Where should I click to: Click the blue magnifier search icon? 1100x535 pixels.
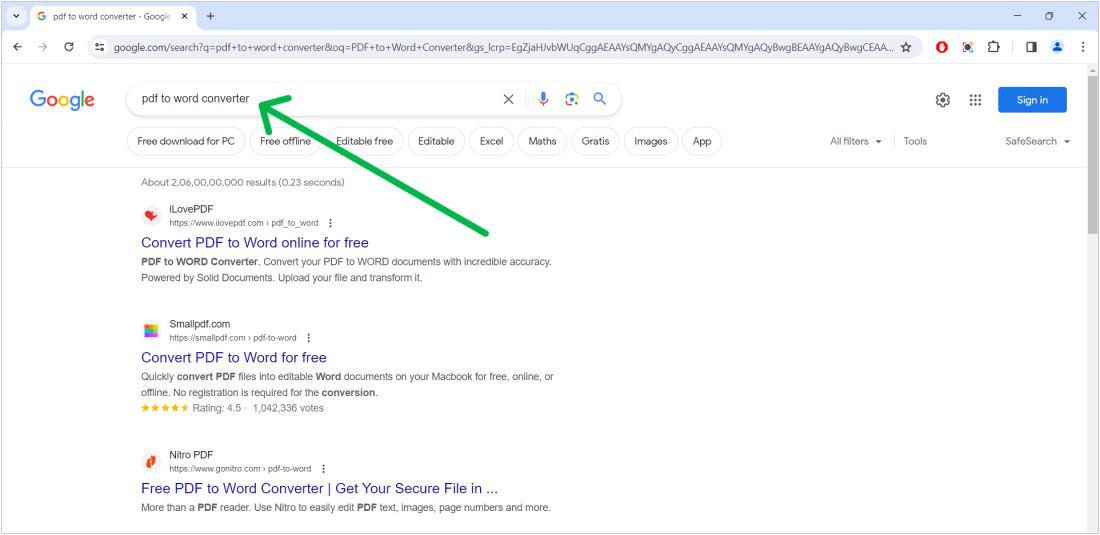pyautogui.click(x=599, y=99)
